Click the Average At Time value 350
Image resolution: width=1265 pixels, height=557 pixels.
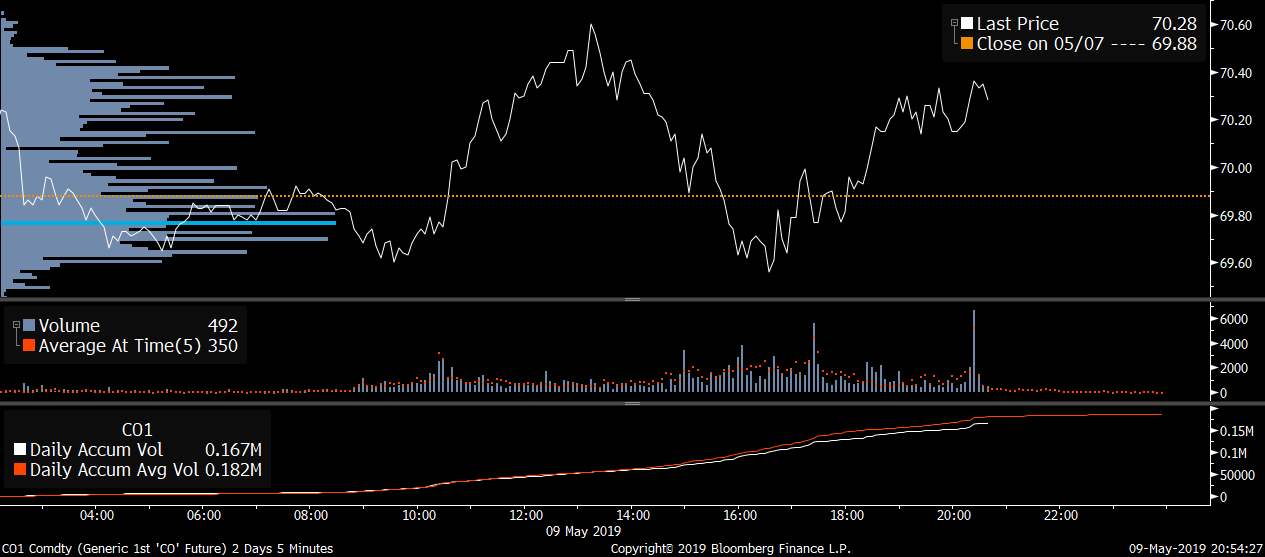222,346
